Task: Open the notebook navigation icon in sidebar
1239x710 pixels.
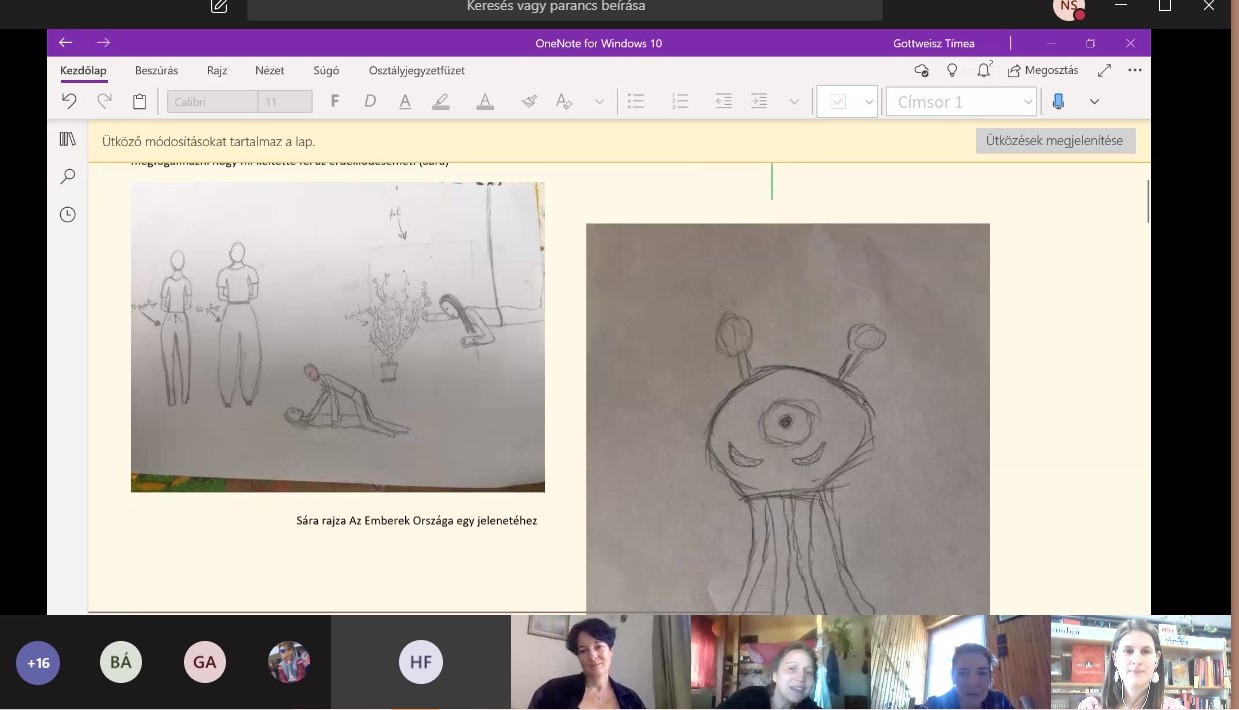Action: tap(68, 139)
